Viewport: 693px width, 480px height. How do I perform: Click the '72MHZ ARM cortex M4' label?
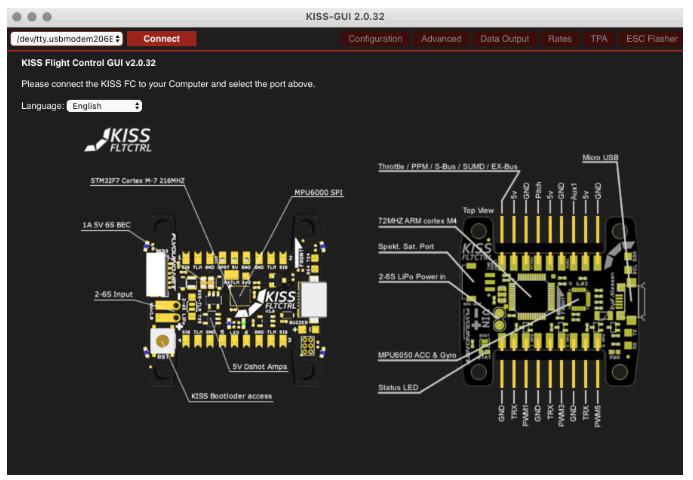click(417, 221)
